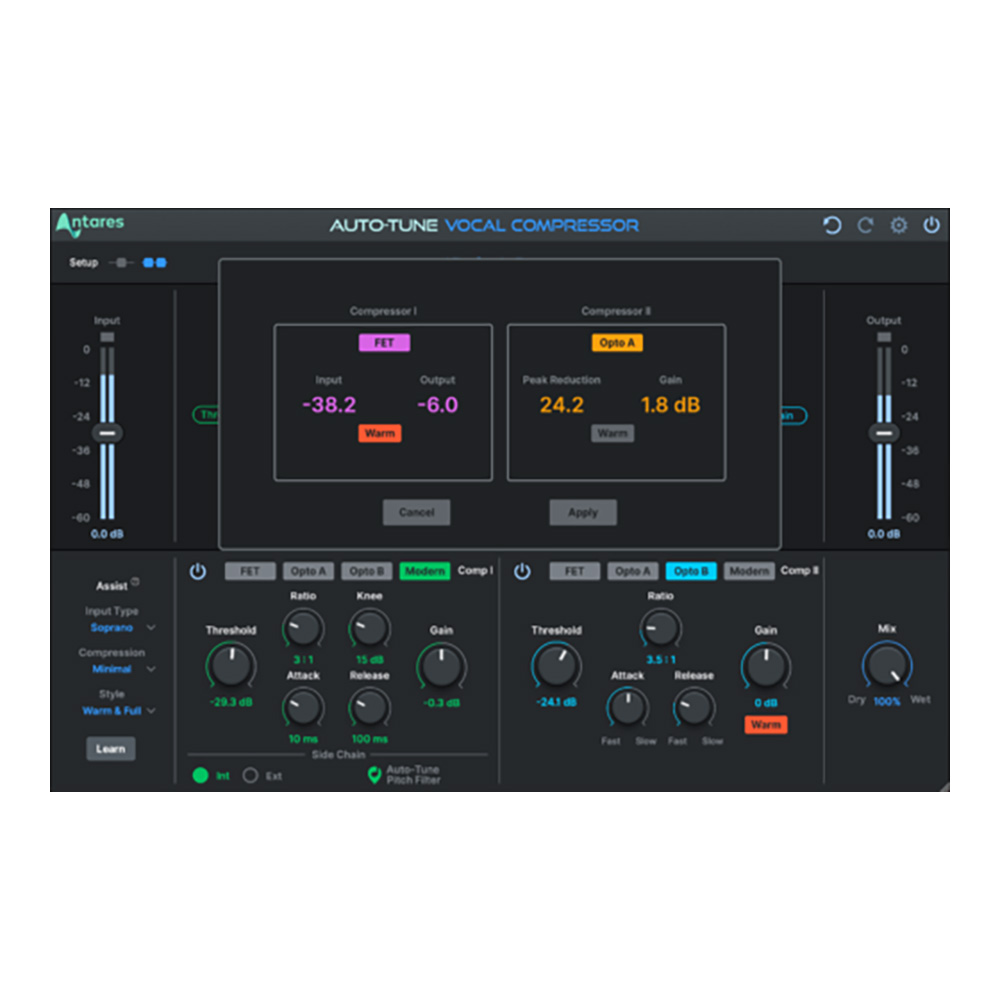1000x1000 pixels.
Task: Click the -6.0 Output value
Action: tap(438, 405)
